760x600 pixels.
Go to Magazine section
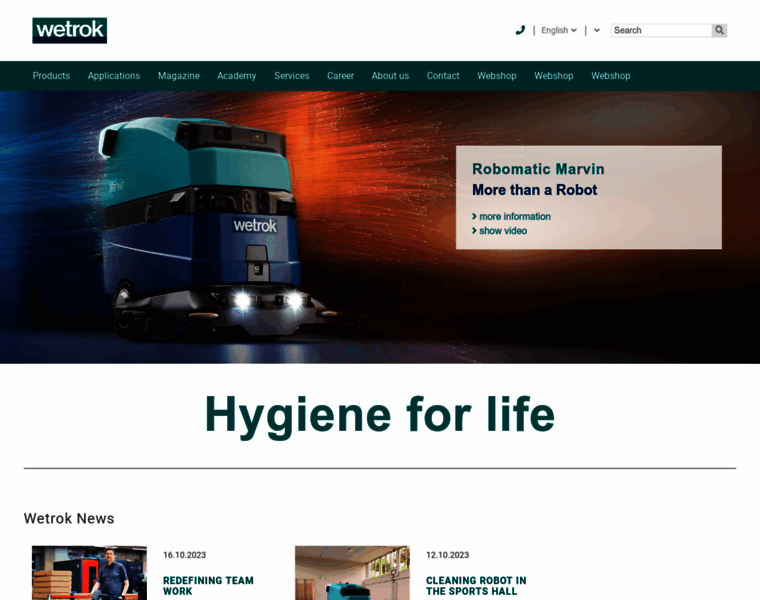coord(178,76)
